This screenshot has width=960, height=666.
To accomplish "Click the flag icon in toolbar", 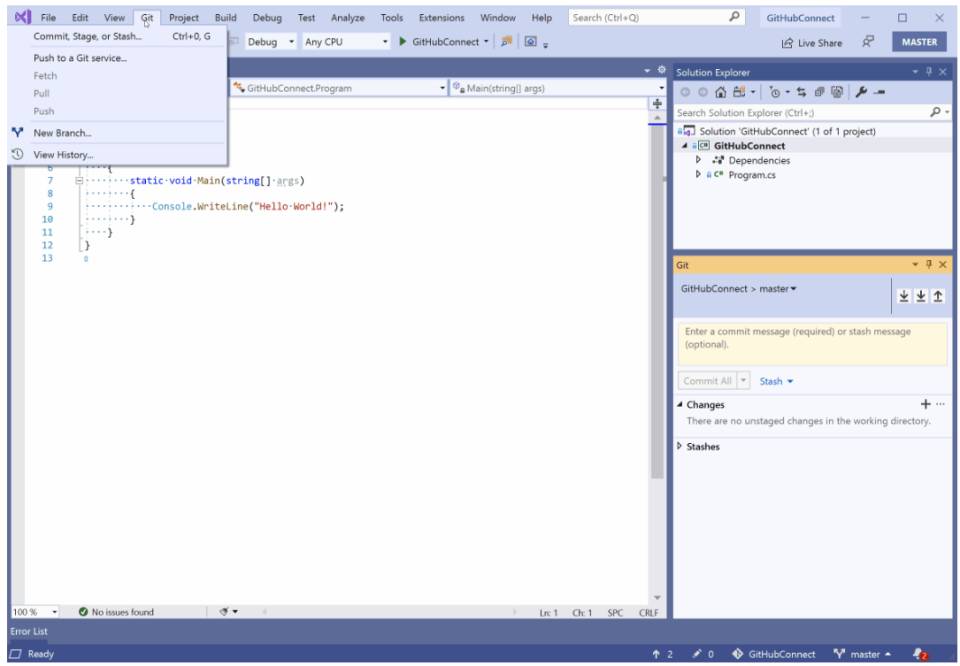I will (506, 42).
